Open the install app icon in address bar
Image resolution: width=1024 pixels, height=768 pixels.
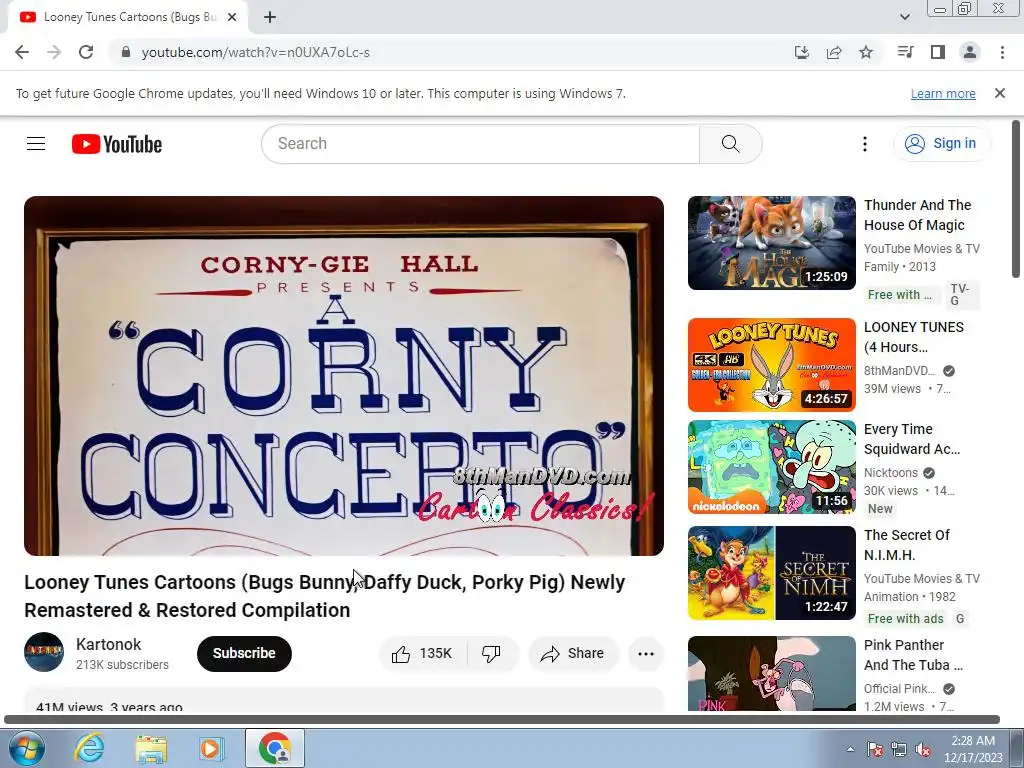click(x=801, y=52)
